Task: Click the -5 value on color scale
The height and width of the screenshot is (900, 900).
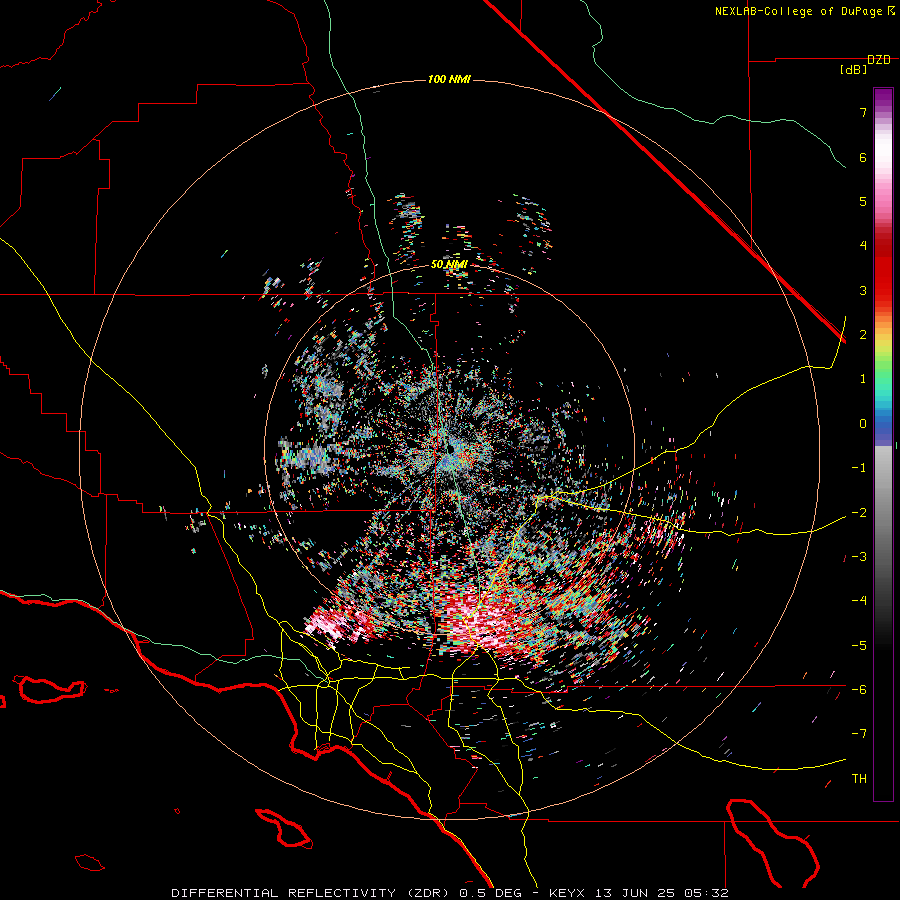Action: [859, 646]
